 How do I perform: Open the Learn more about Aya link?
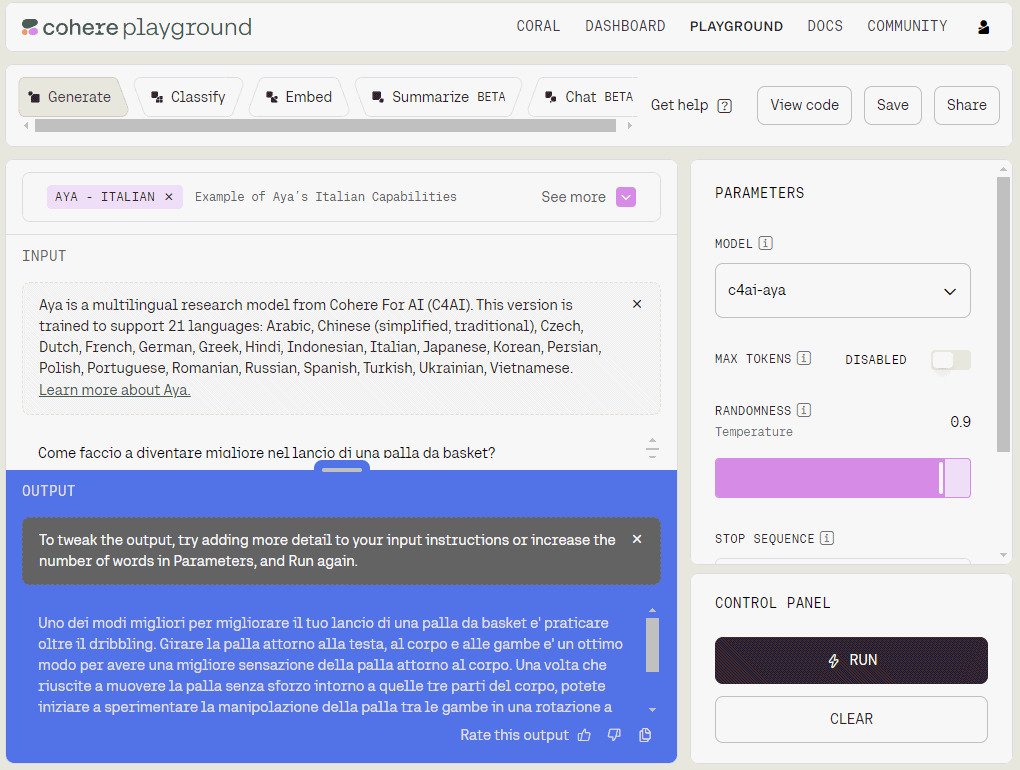point(114,390)
